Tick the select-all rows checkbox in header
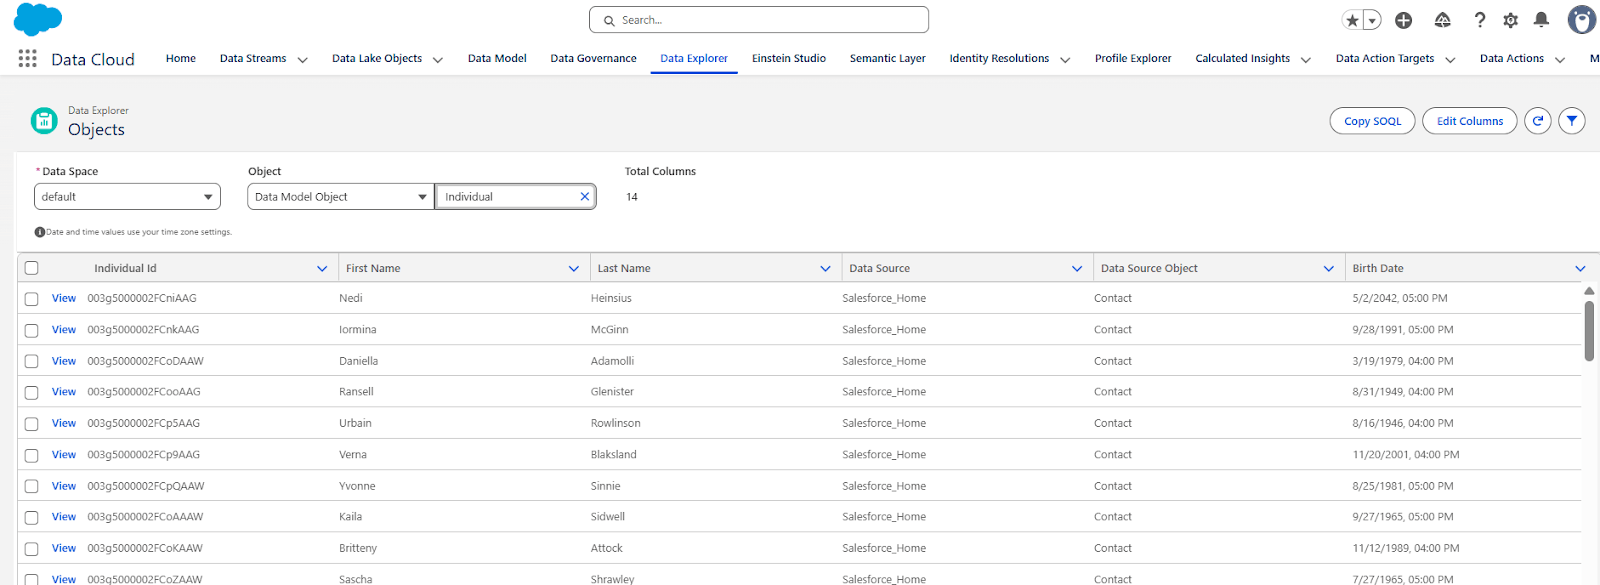Screen dimensions: 1600x585 point(32,268)
